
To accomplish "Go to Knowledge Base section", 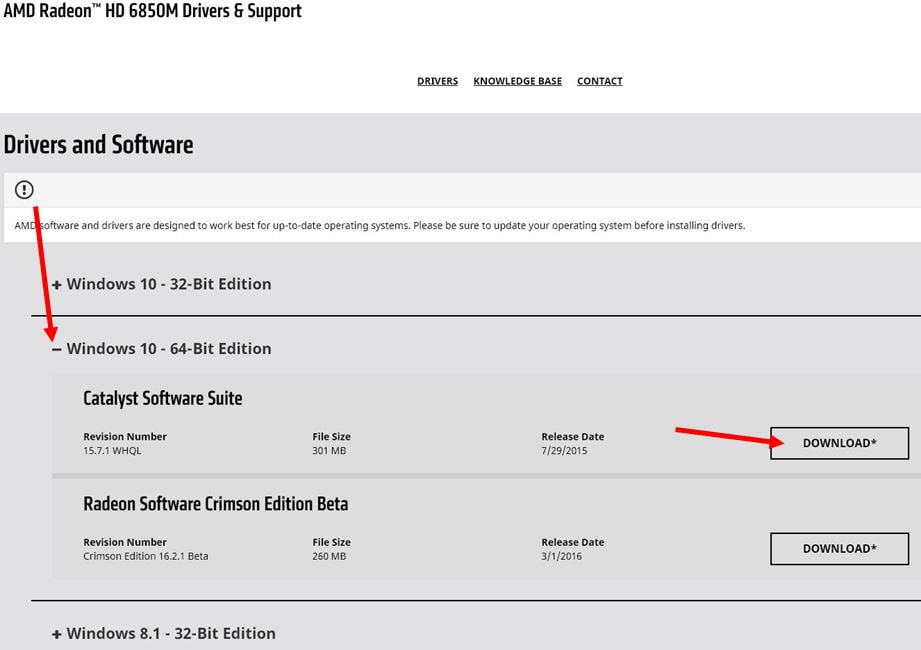I will (x=517, y=81).
